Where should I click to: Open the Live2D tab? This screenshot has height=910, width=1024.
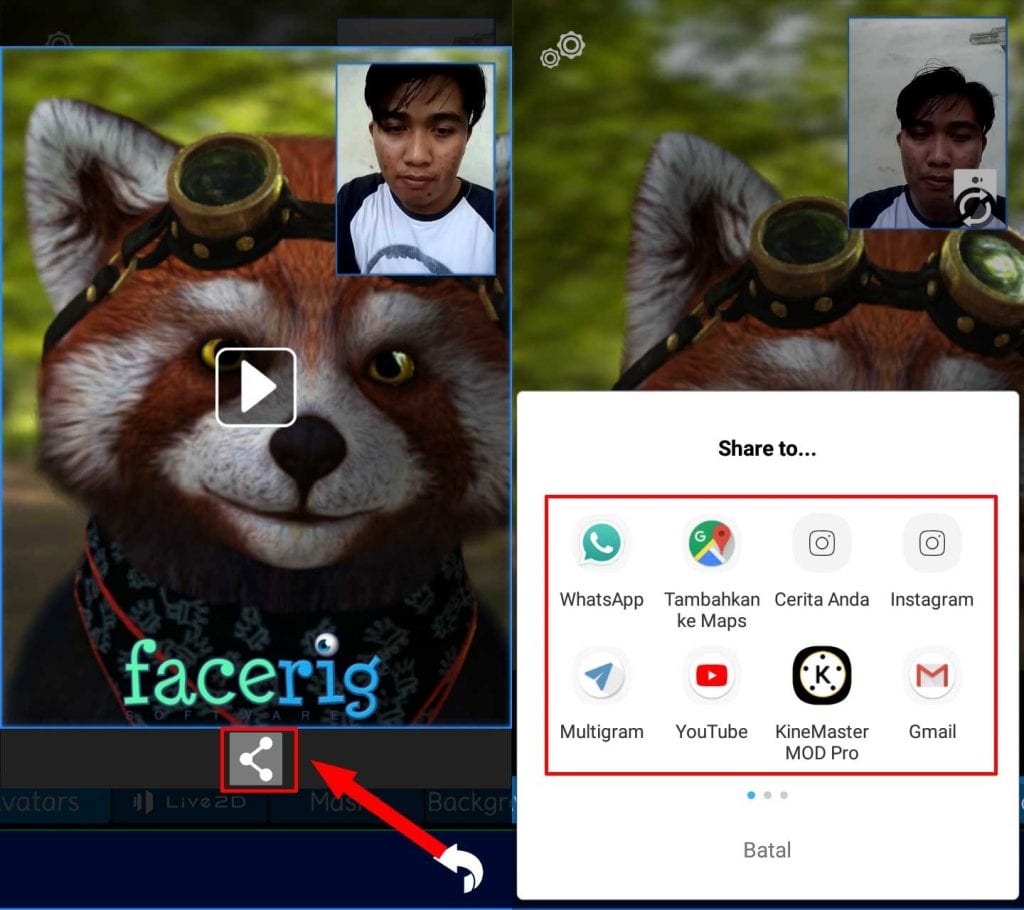(189, 803)
